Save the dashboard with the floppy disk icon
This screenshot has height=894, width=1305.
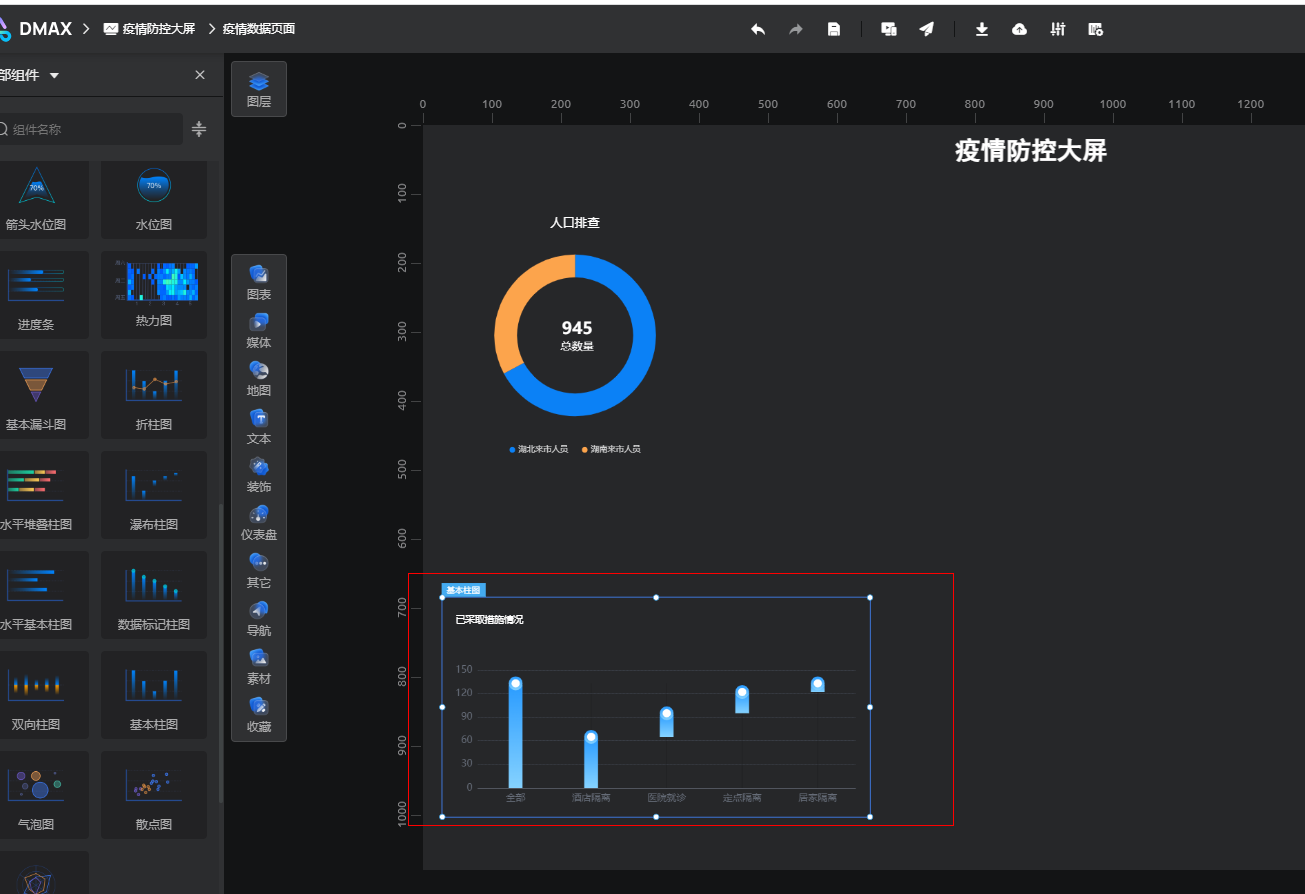click(834, 29)
